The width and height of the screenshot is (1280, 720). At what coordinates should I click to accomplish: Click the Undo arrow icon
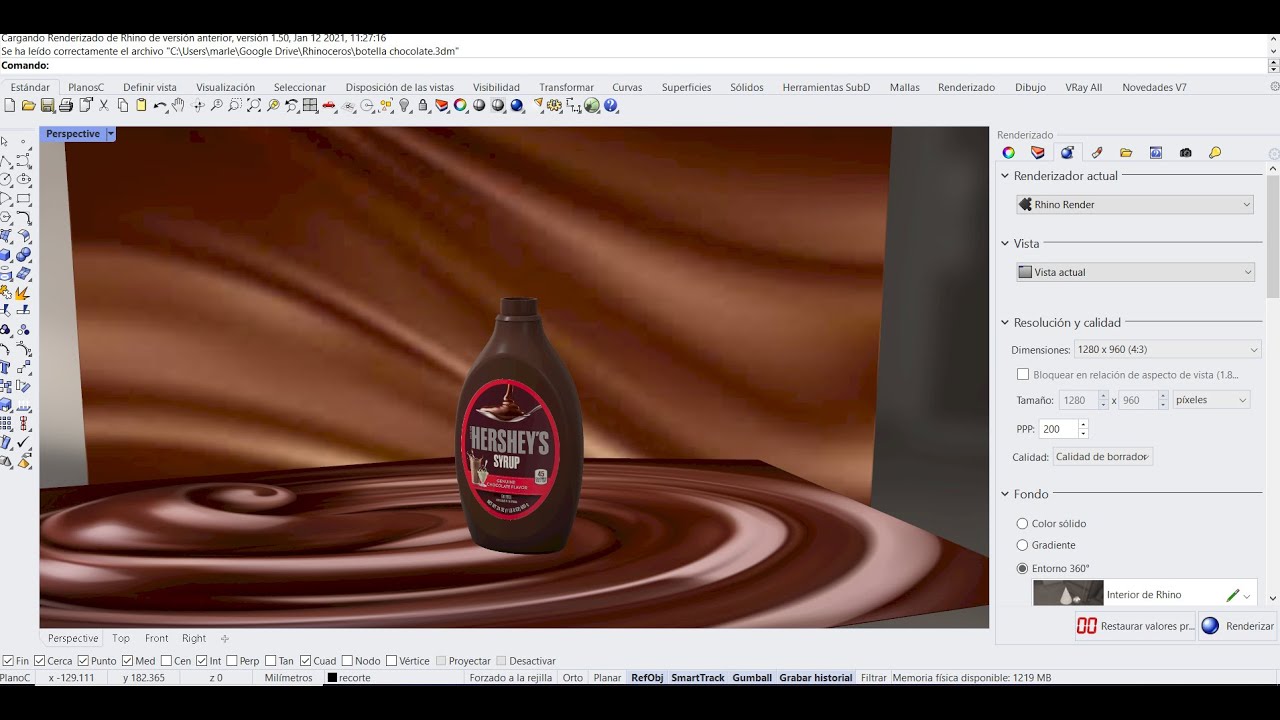point(160,105)
